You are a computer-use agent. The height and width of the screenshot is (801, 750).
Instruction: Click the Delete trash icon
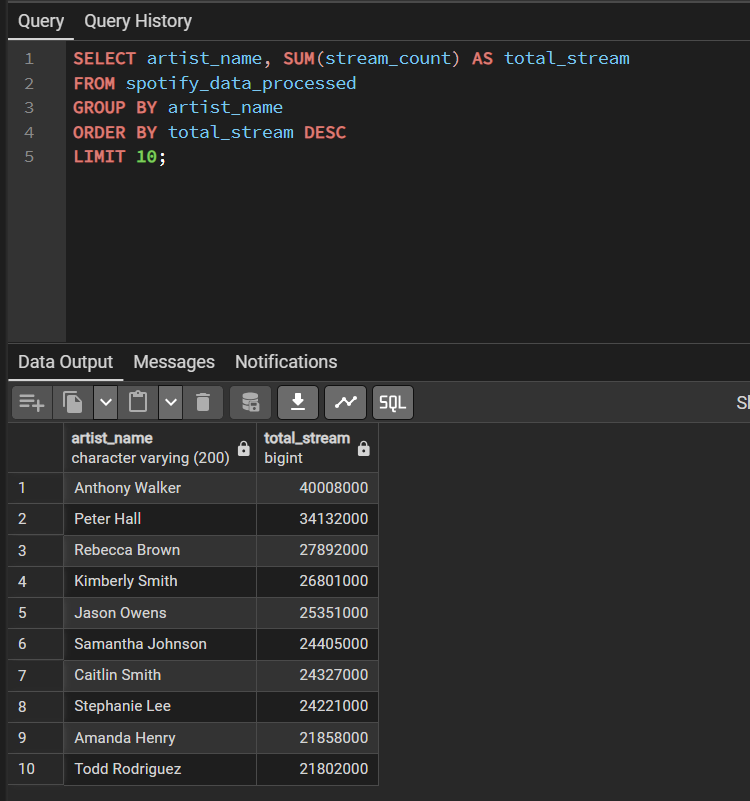coord(203,403)
